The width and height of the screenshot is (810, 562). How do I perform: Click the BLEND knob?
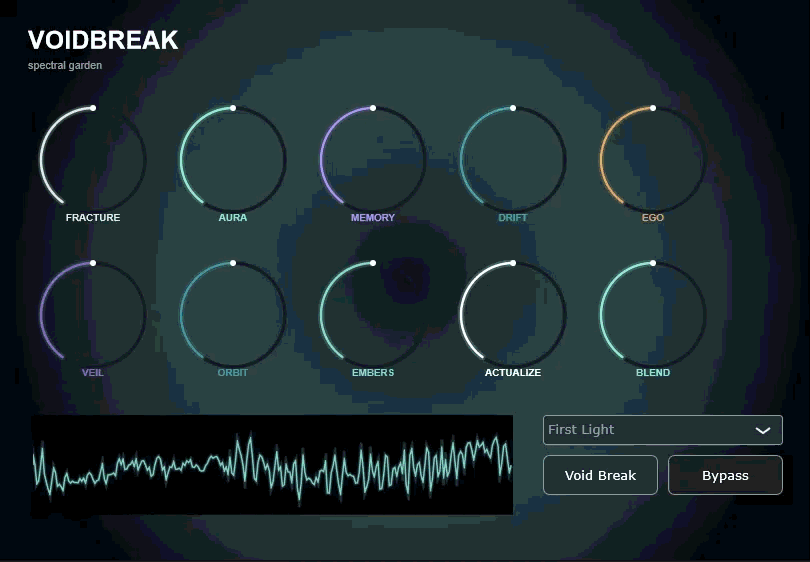653,315
